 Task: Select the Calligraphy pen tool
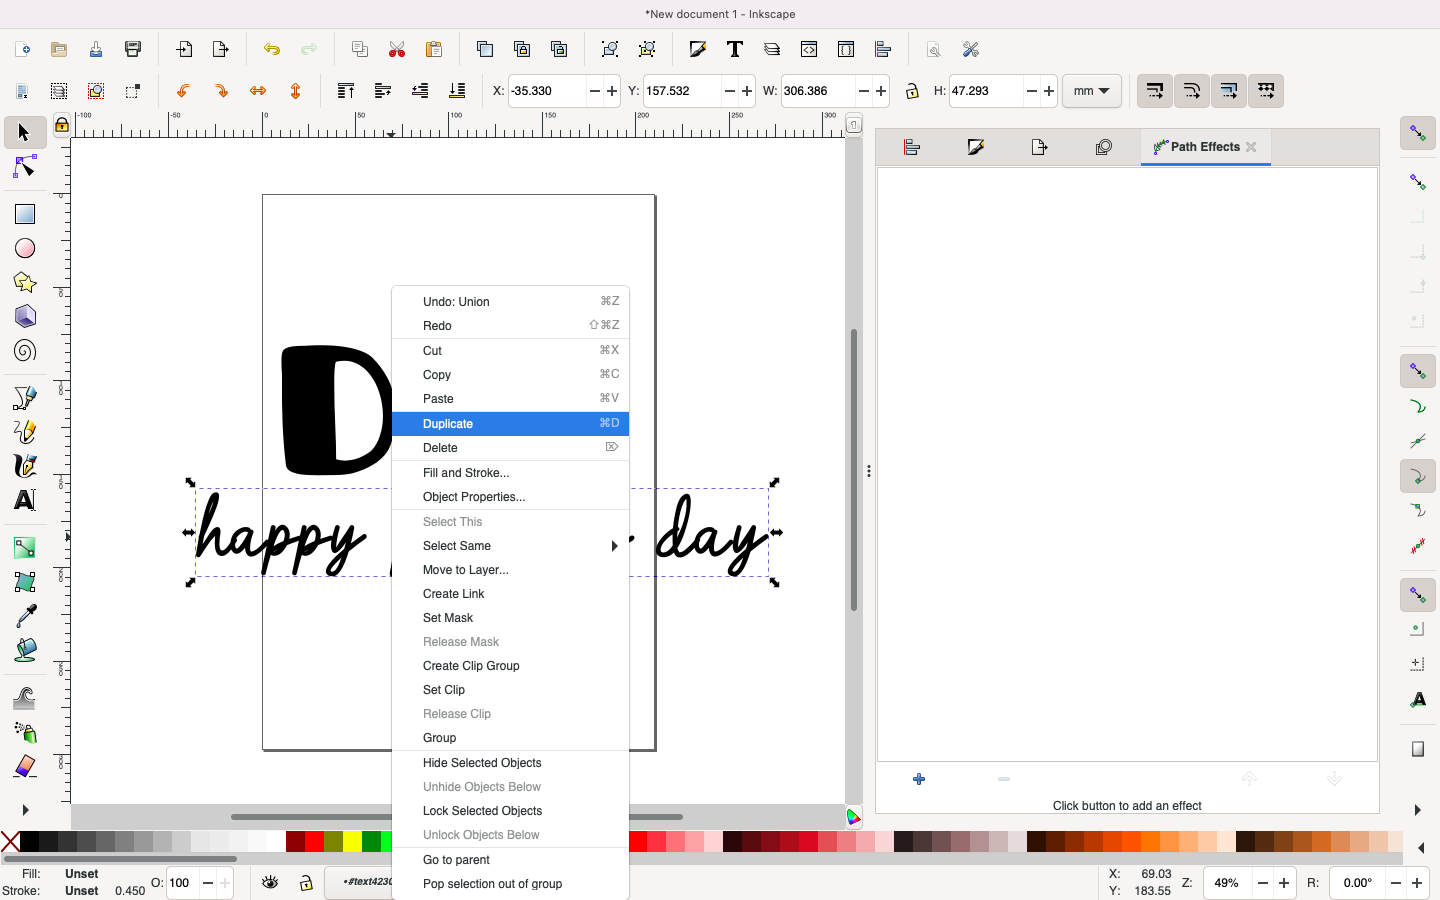(x=25, y=466)
